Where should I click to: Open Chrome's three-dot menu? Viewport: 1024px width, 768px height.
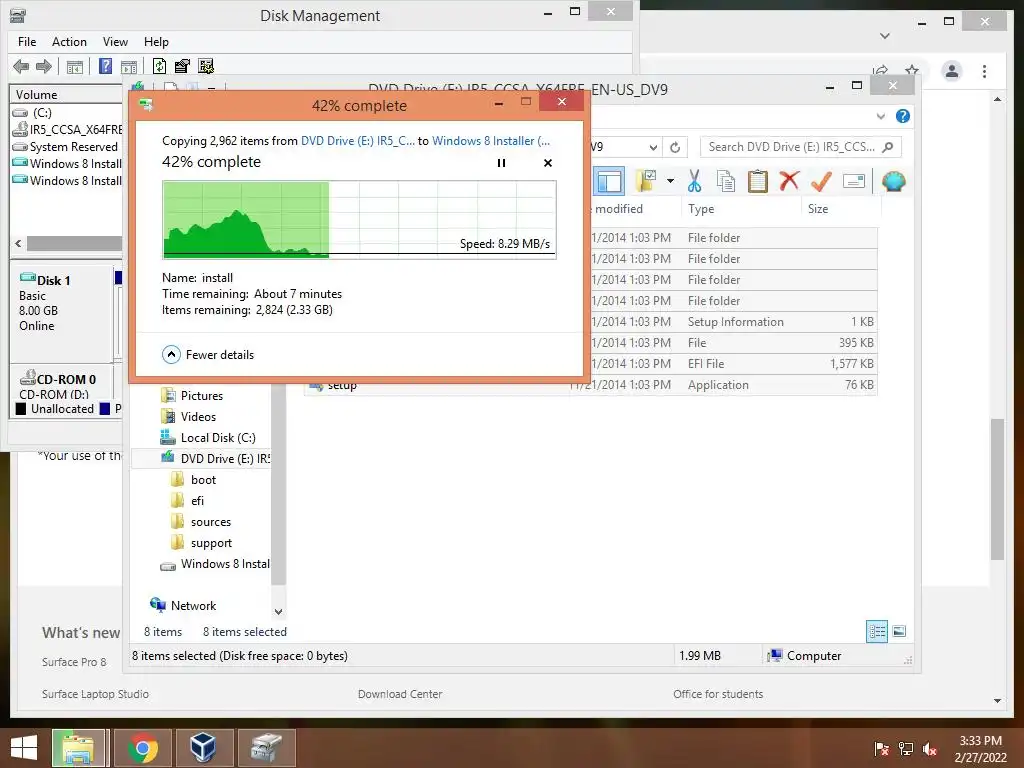(984, 71)
